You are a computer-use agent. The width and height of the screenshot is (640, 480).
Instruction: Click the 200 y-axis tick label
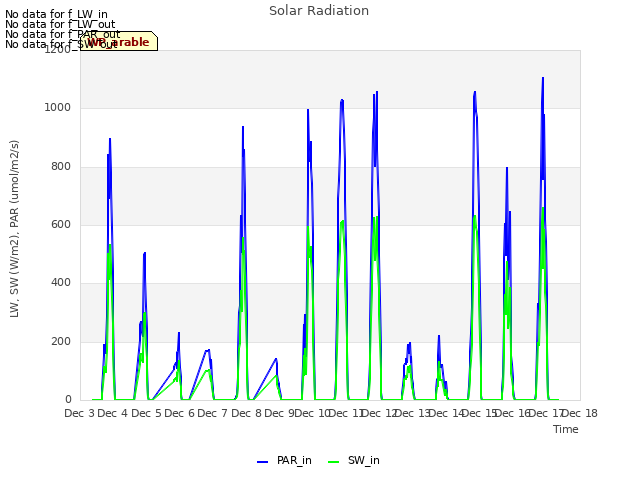(x=61, y=341)
